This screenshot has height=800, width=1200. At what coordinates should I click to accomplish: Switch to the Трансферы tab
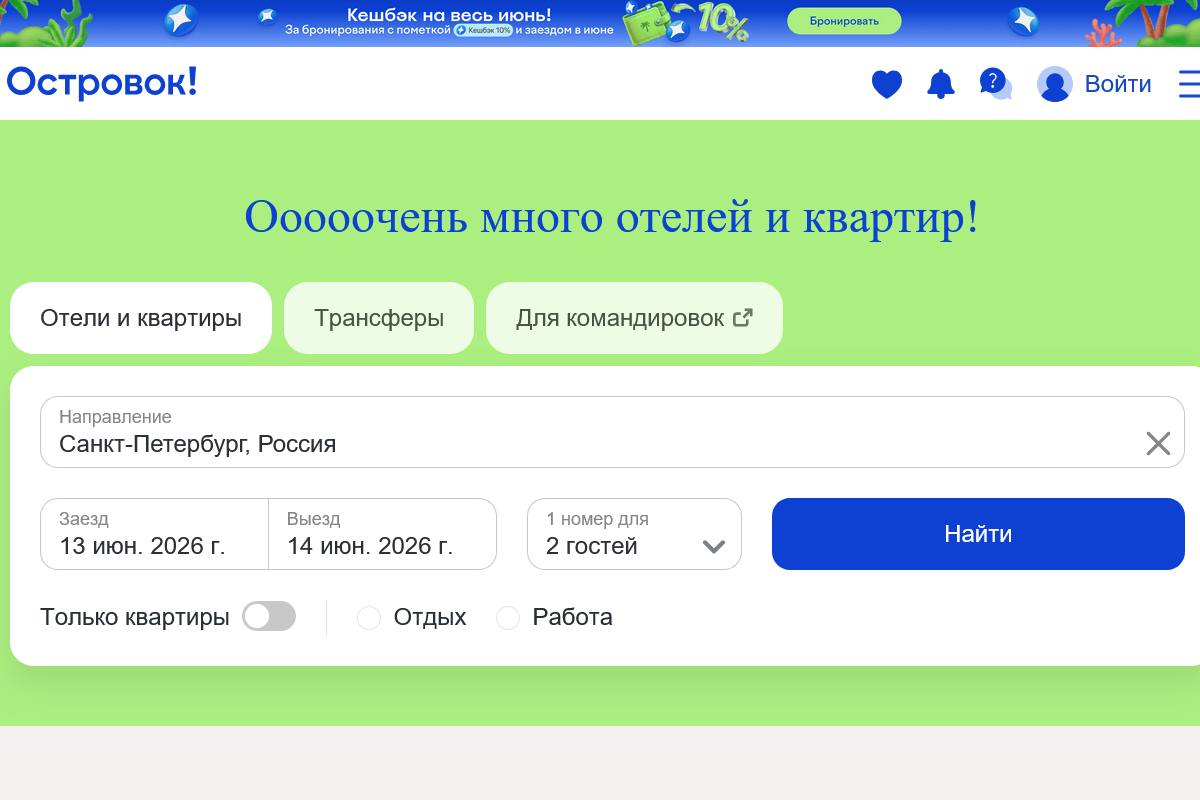click(379, 318)
